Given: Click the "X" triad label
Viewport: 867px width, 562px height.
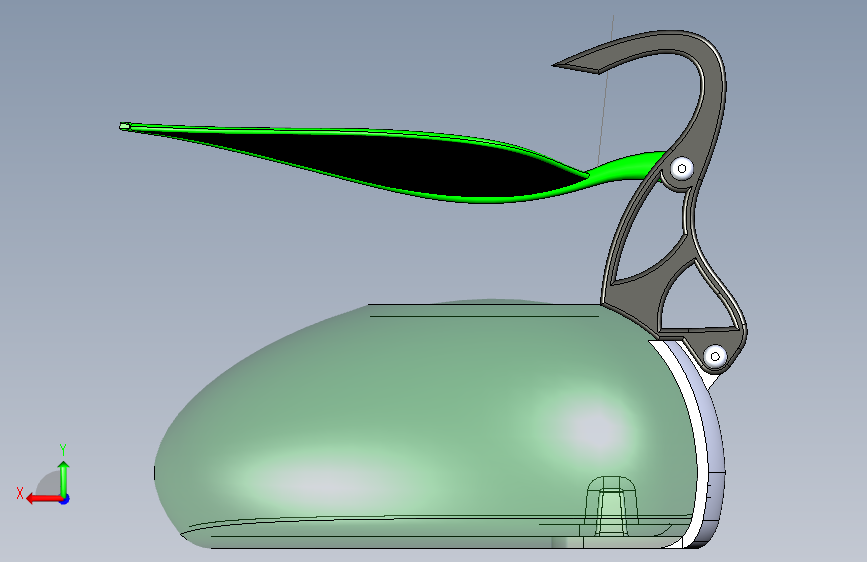Looking at the screenshot, I should pyautogui.click(x=20, y=493).
